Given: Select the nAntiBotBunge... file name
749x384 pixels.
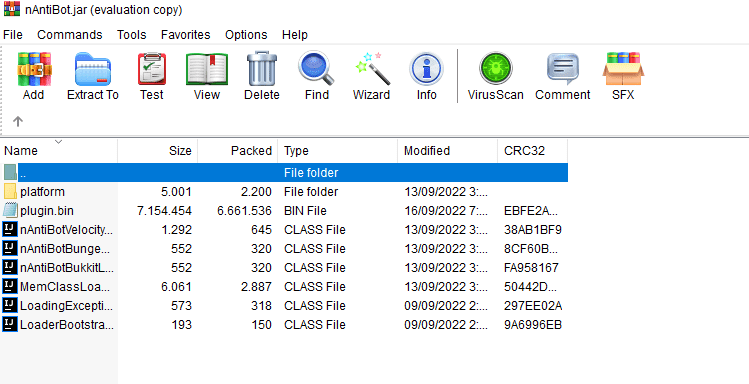Looking at the screenshot, I should 65,249.
